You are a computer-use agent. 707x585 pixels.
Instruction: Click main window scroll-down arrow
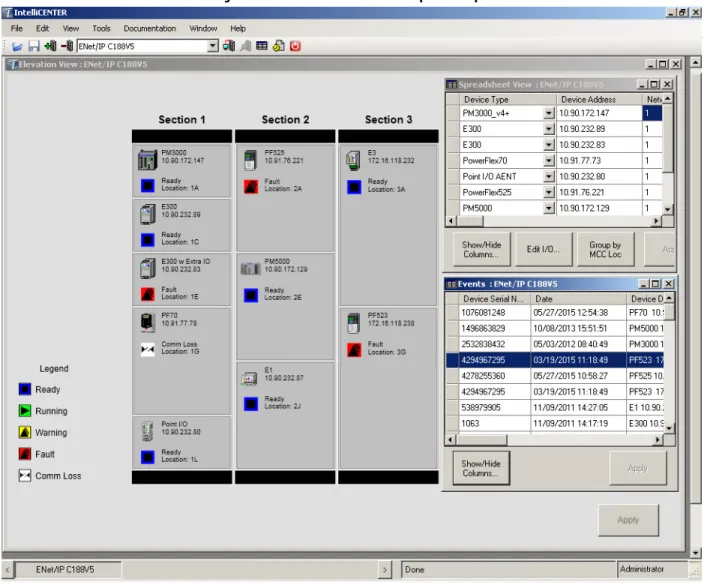(696, 553)
